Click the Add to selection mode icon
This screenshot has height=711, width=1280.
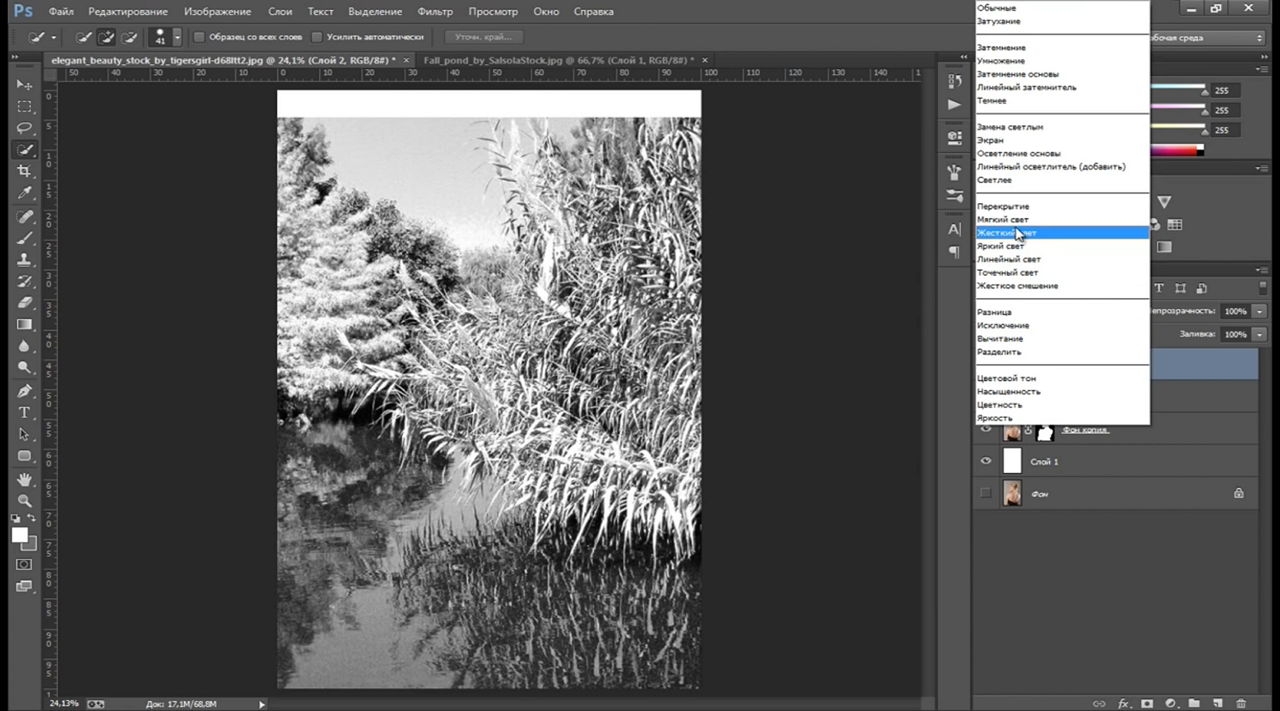[x=106, y=37]
